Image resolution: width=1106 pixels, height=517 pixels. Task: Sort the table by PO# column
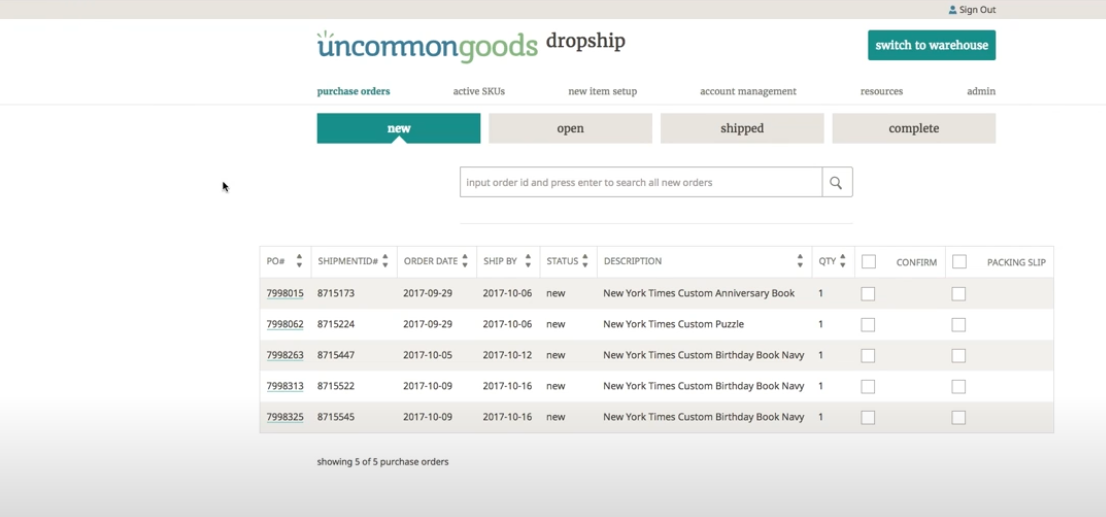[x=299, y=261]
